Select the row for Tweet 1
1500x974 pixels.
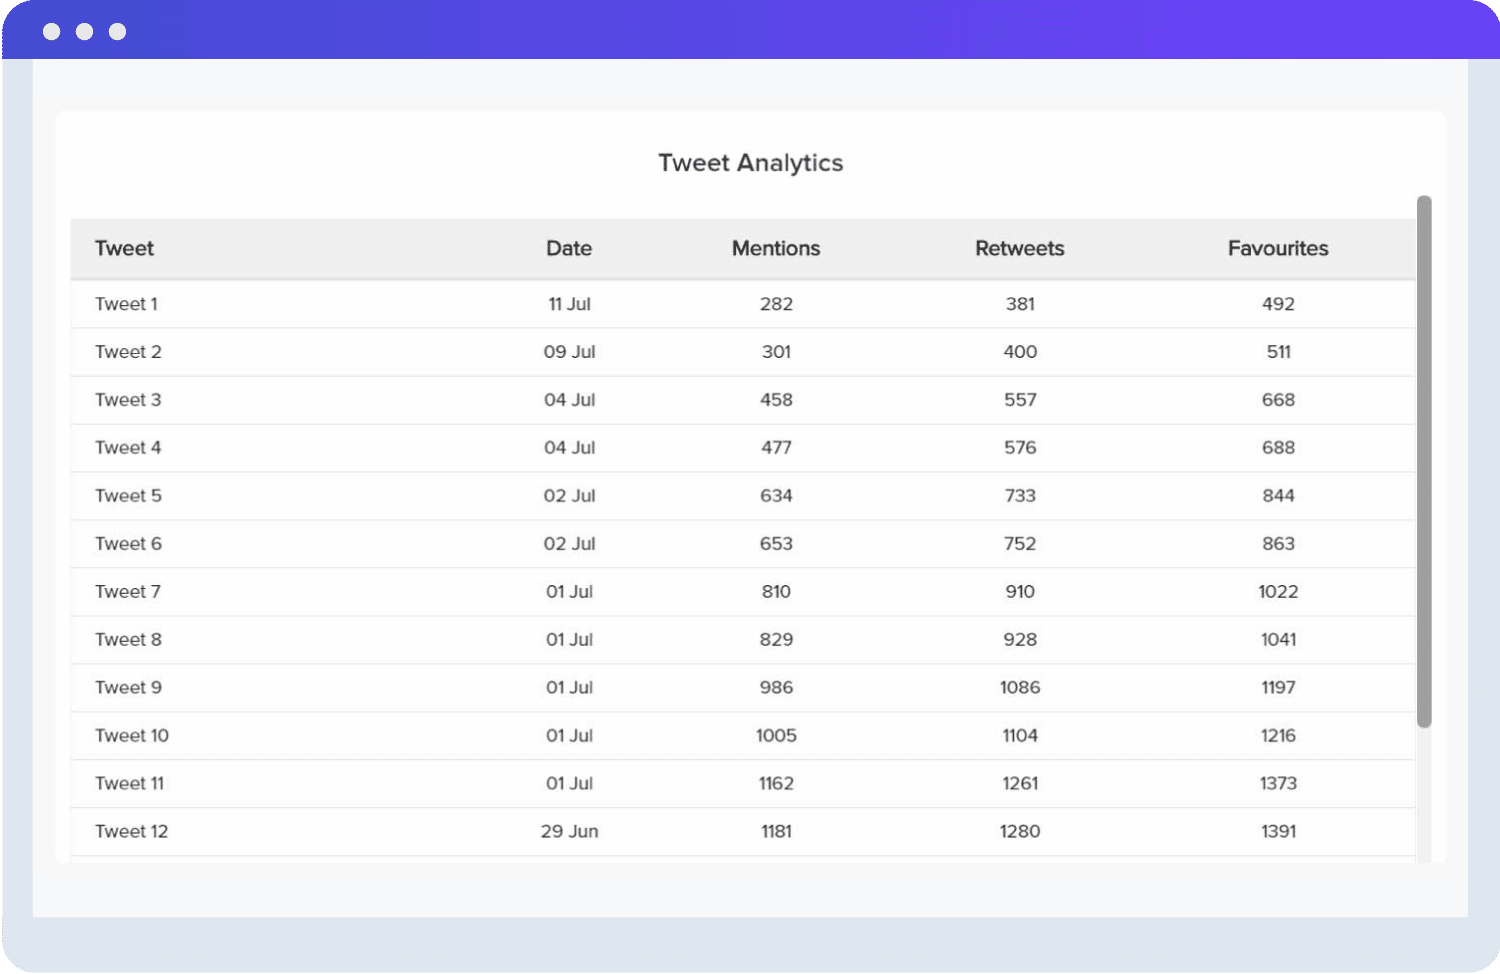[x=400, y=303]
